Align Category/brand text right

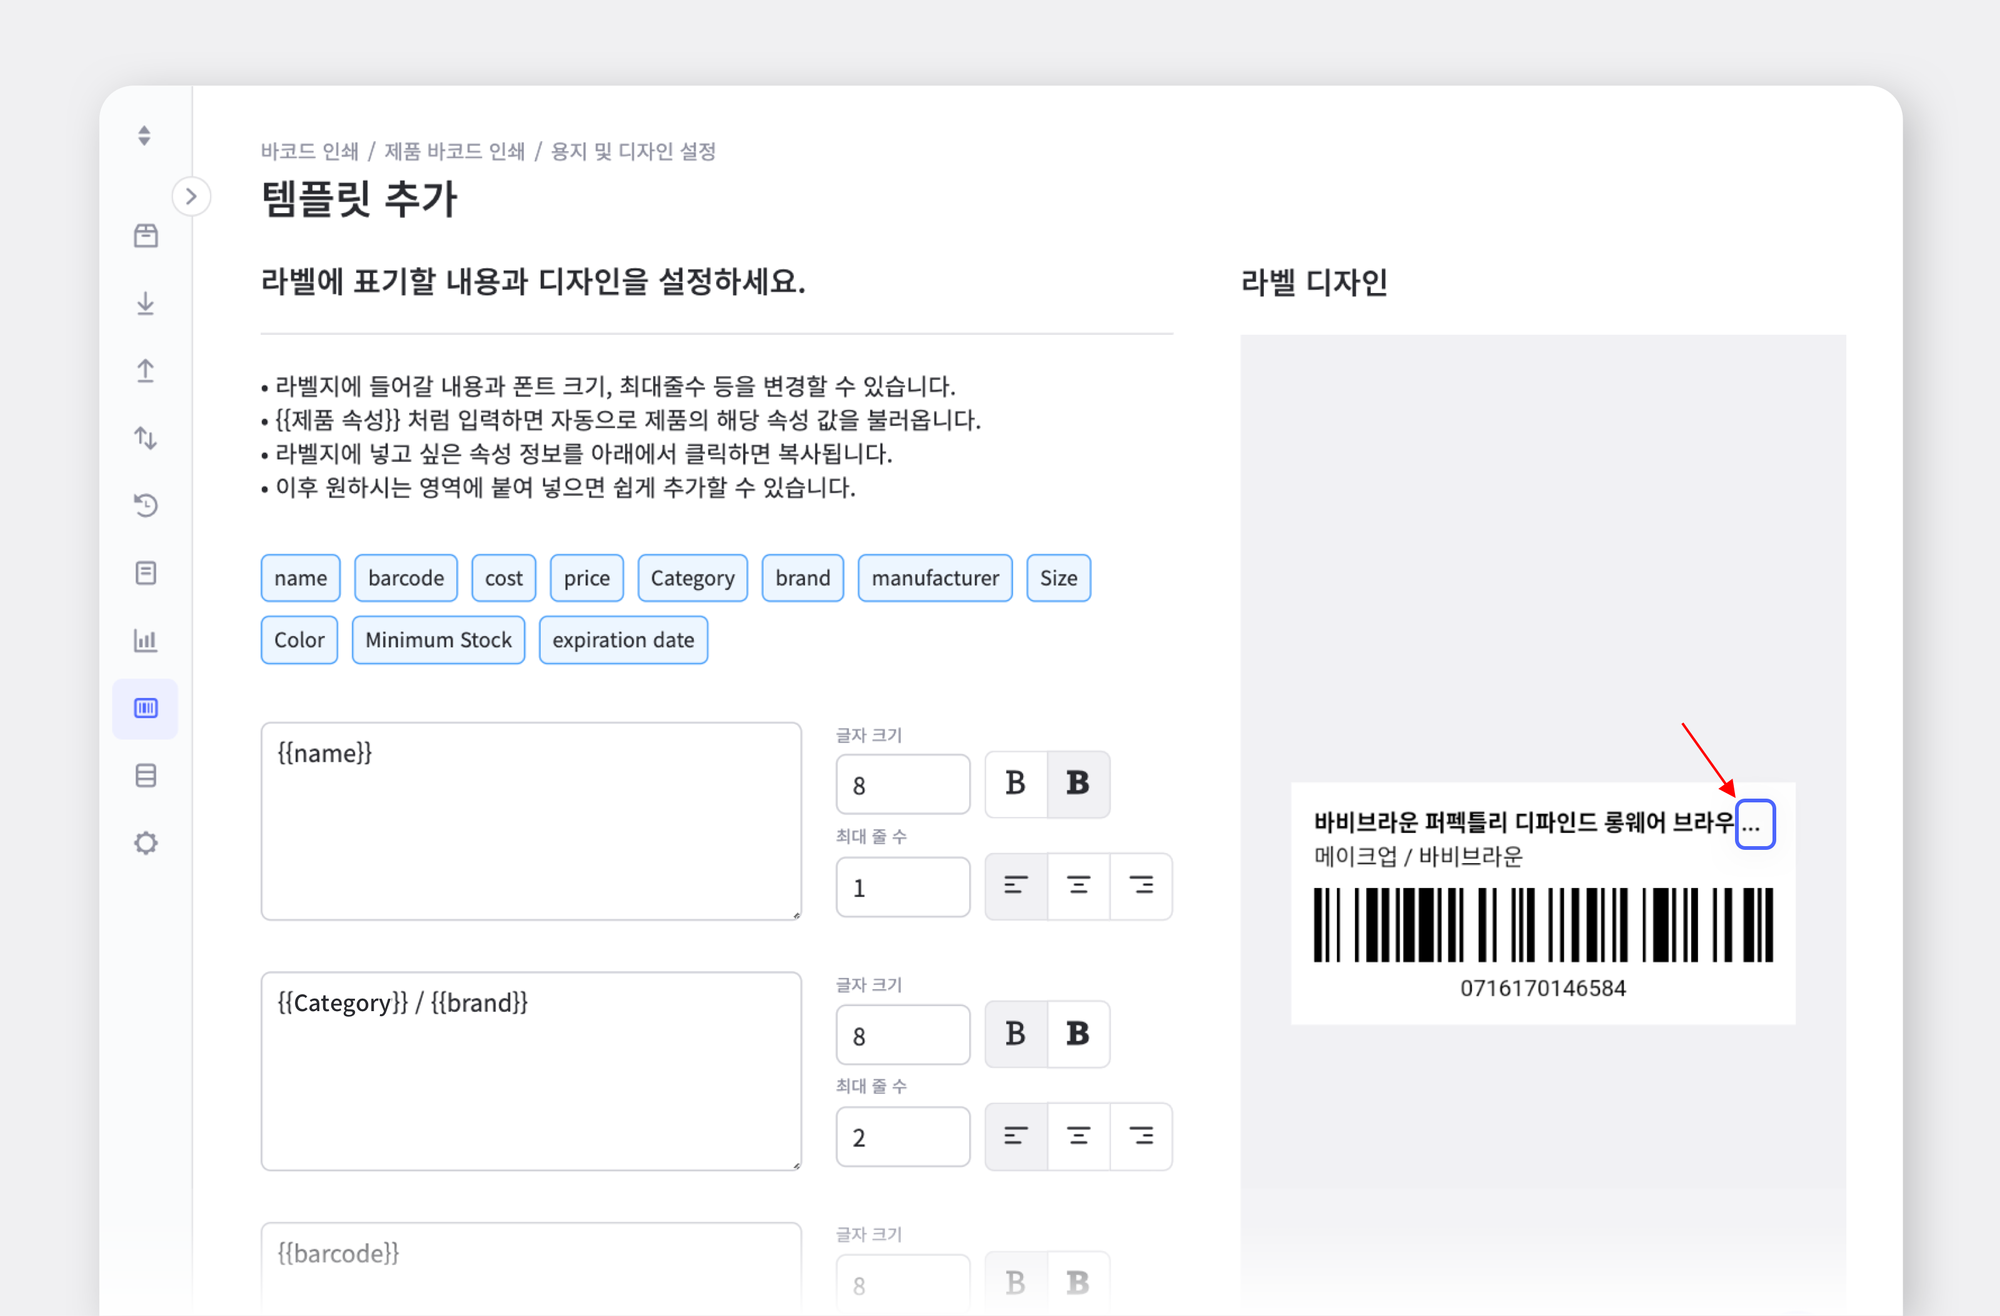click(1141, 1136)
